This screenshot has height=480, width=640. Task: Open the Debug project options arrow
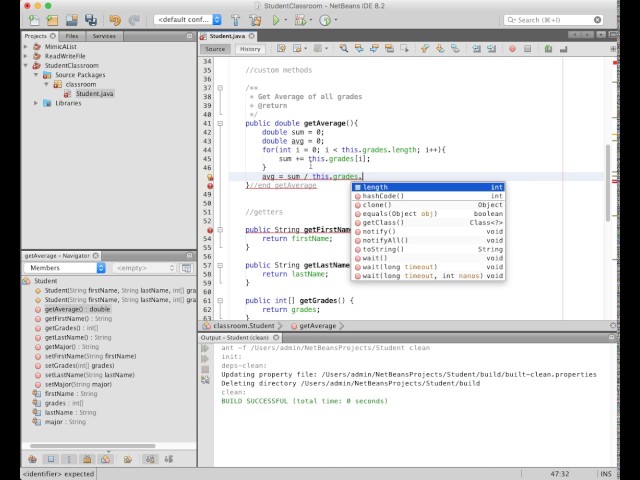pos(311,20)
